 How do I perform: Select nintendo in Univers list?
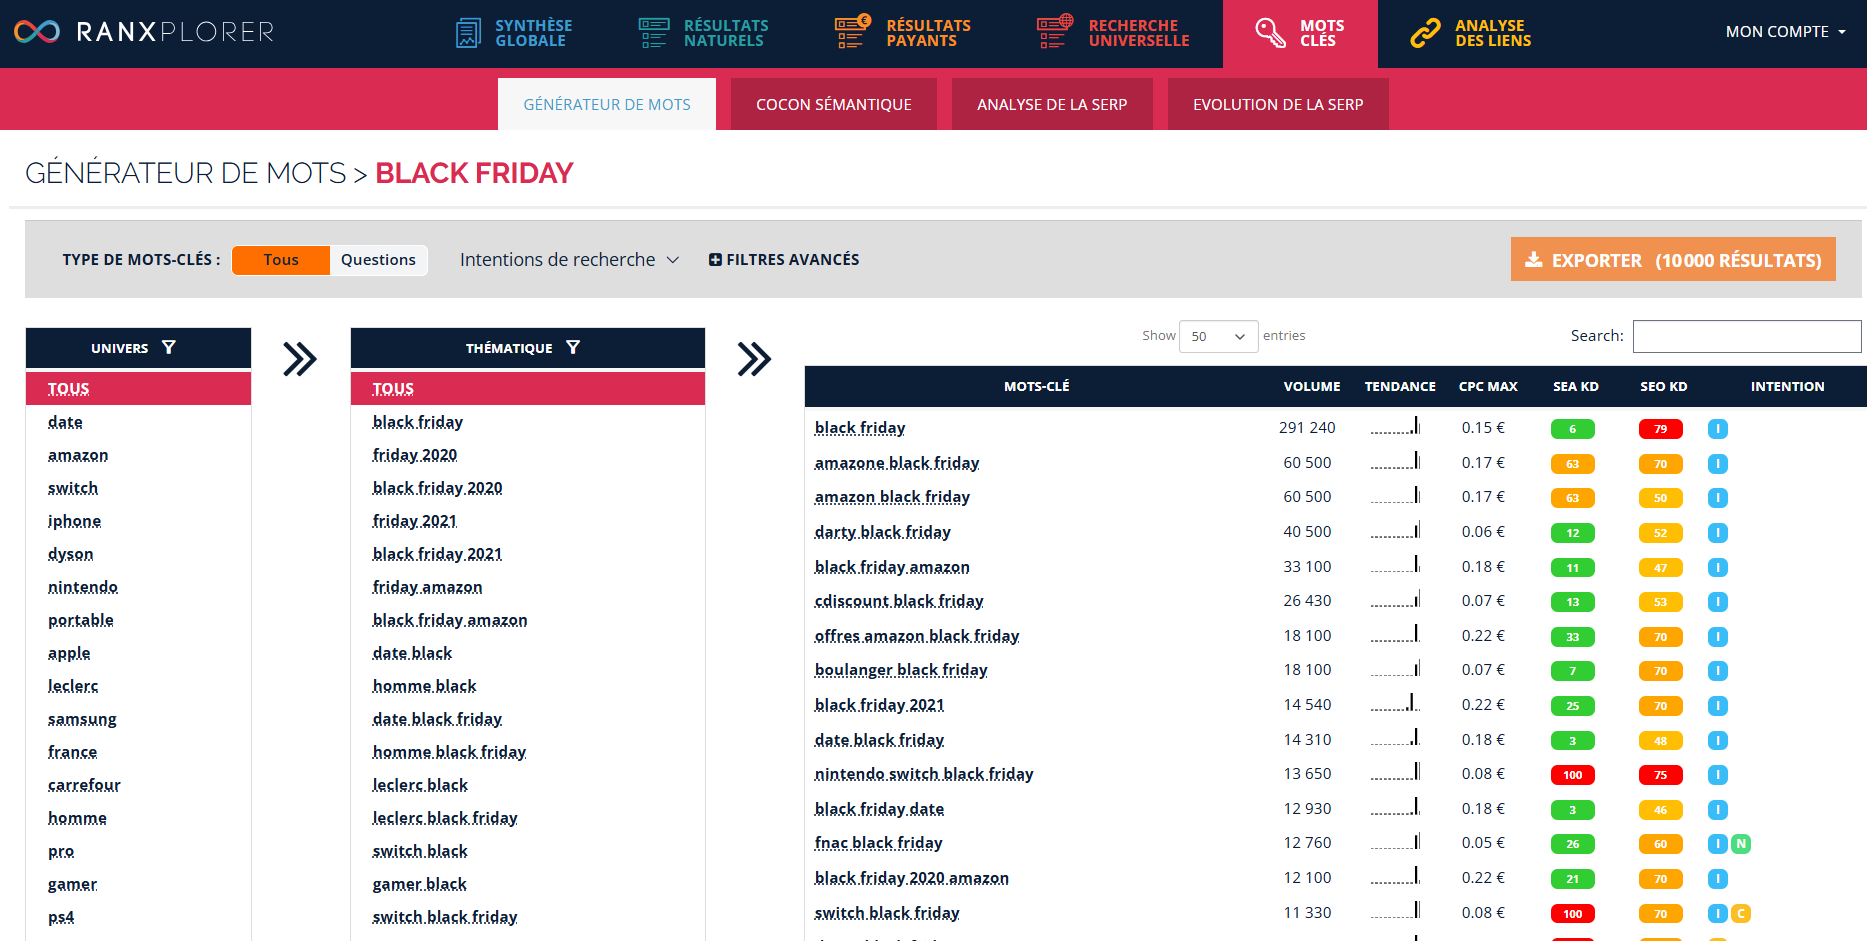tap(83, 587)
